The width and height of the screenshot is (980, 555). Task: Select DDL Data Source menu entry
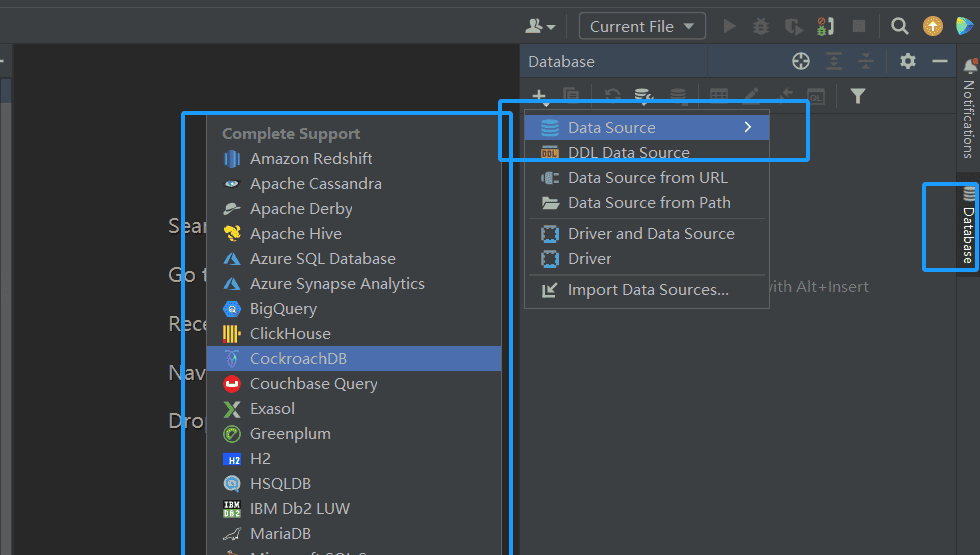pos(628,153)
